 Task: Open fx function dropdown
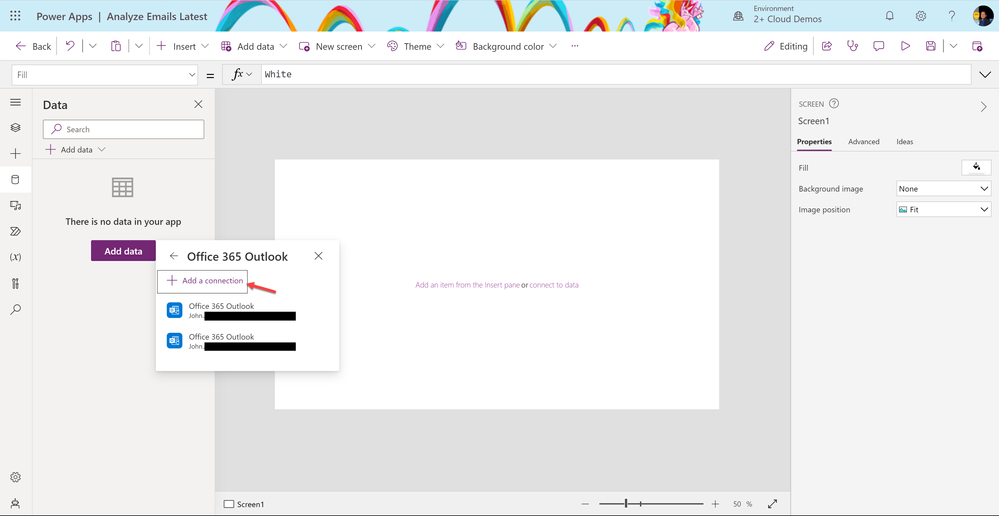point(241,75)
